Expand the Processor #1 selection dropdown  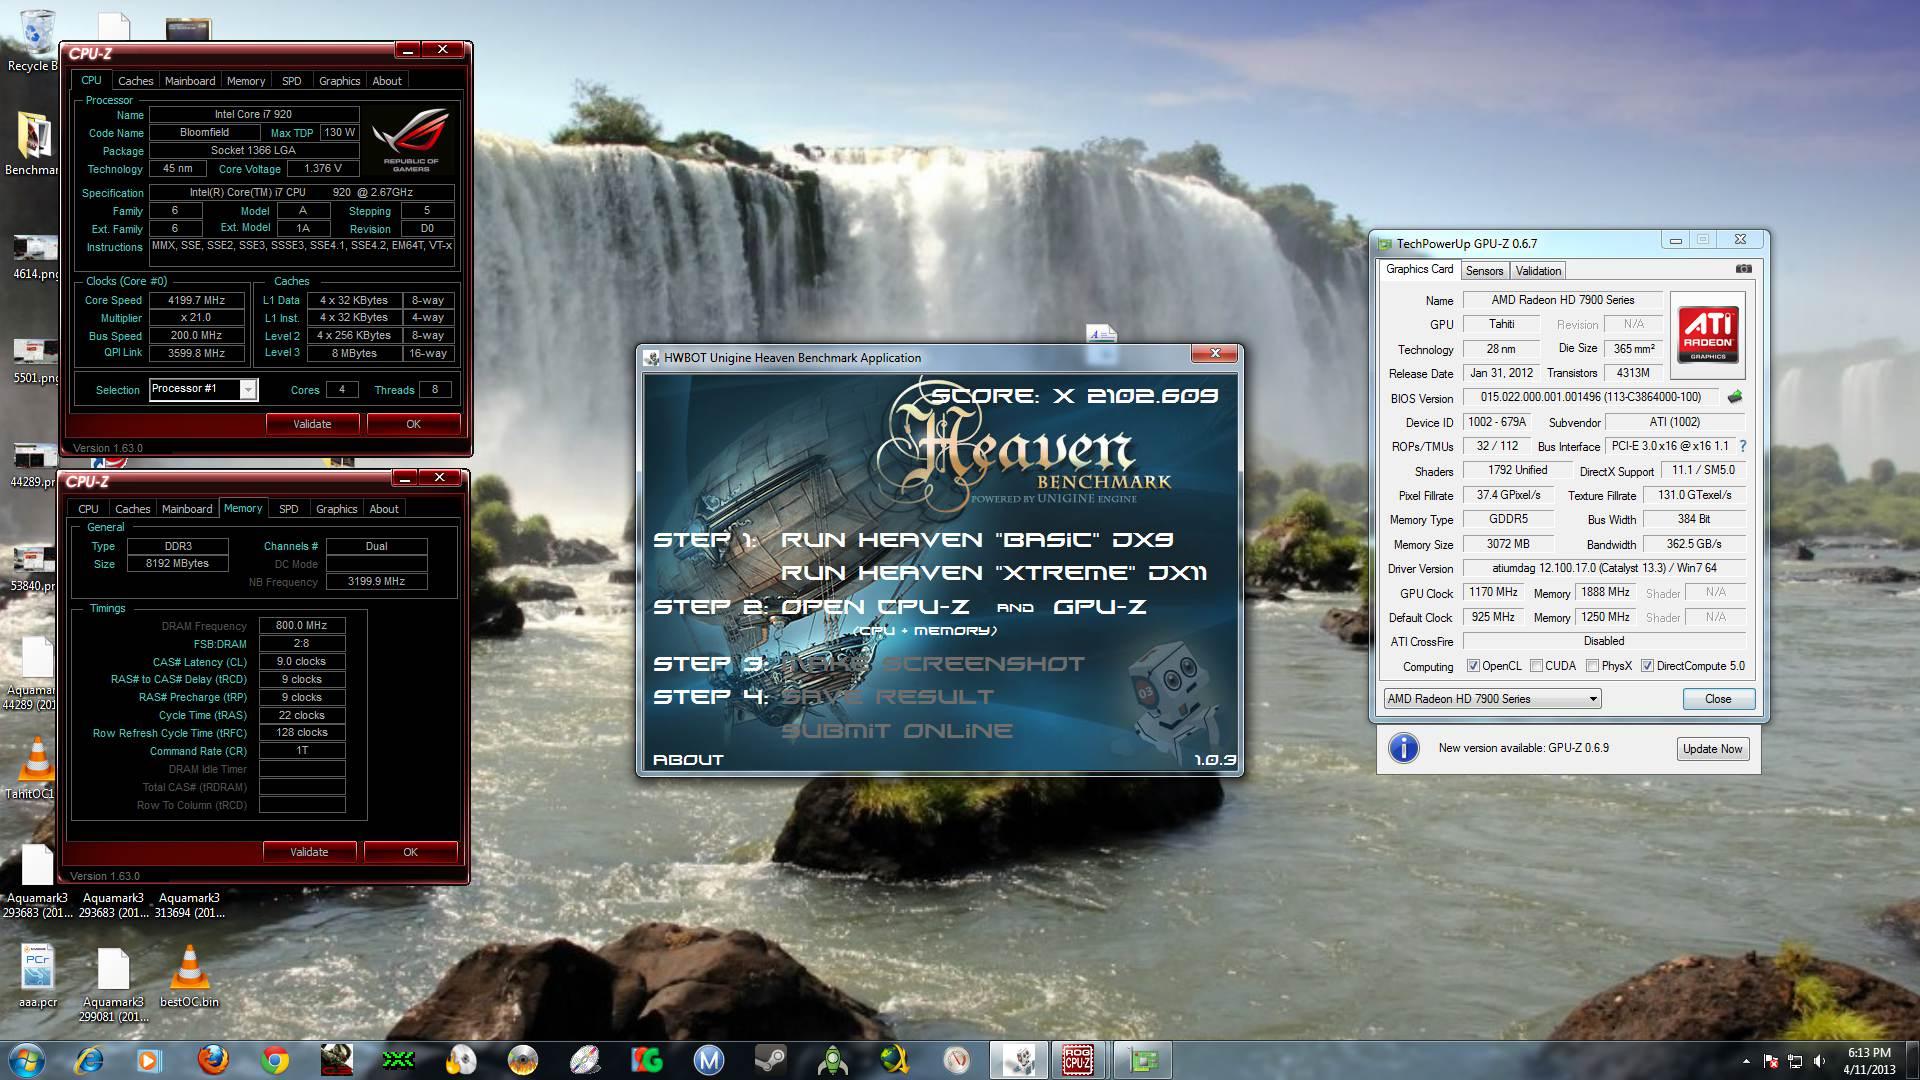pos(248,389)
